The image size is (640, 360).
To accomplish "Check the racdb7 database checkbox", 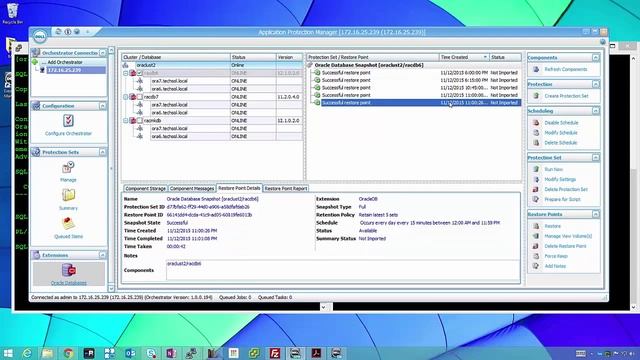I will (140, 97).
